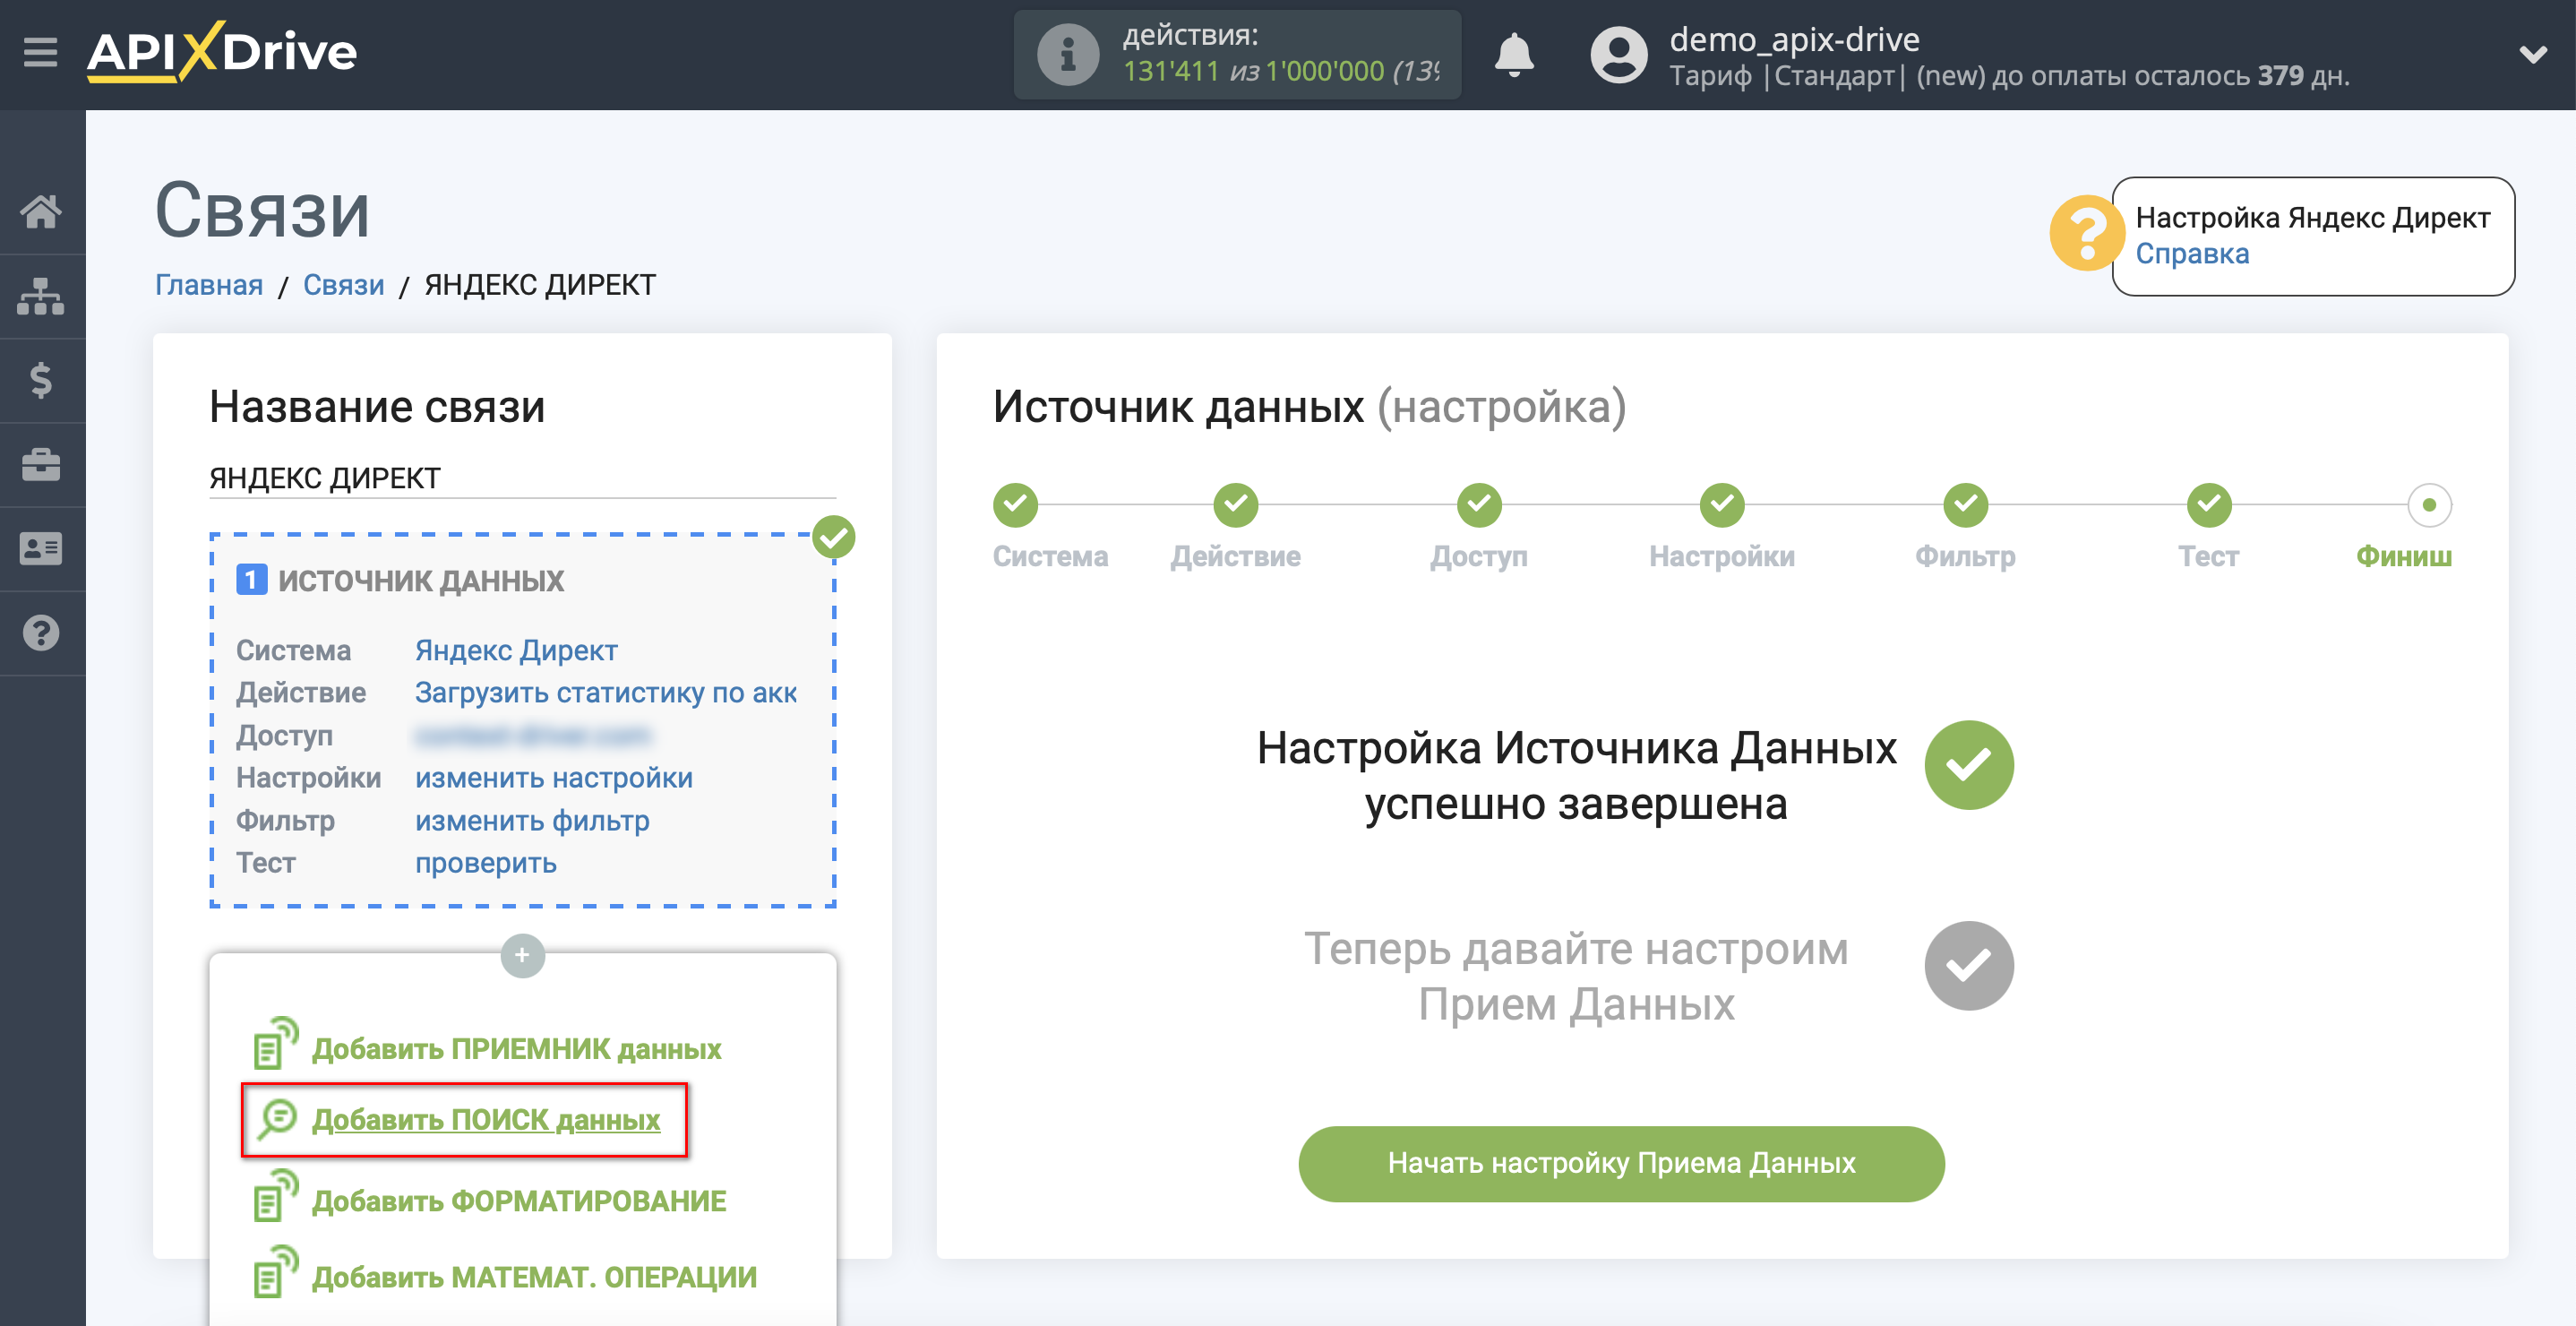The image size is (2576, 1326).
Task: Open the Справка link
Action: 2192,254
